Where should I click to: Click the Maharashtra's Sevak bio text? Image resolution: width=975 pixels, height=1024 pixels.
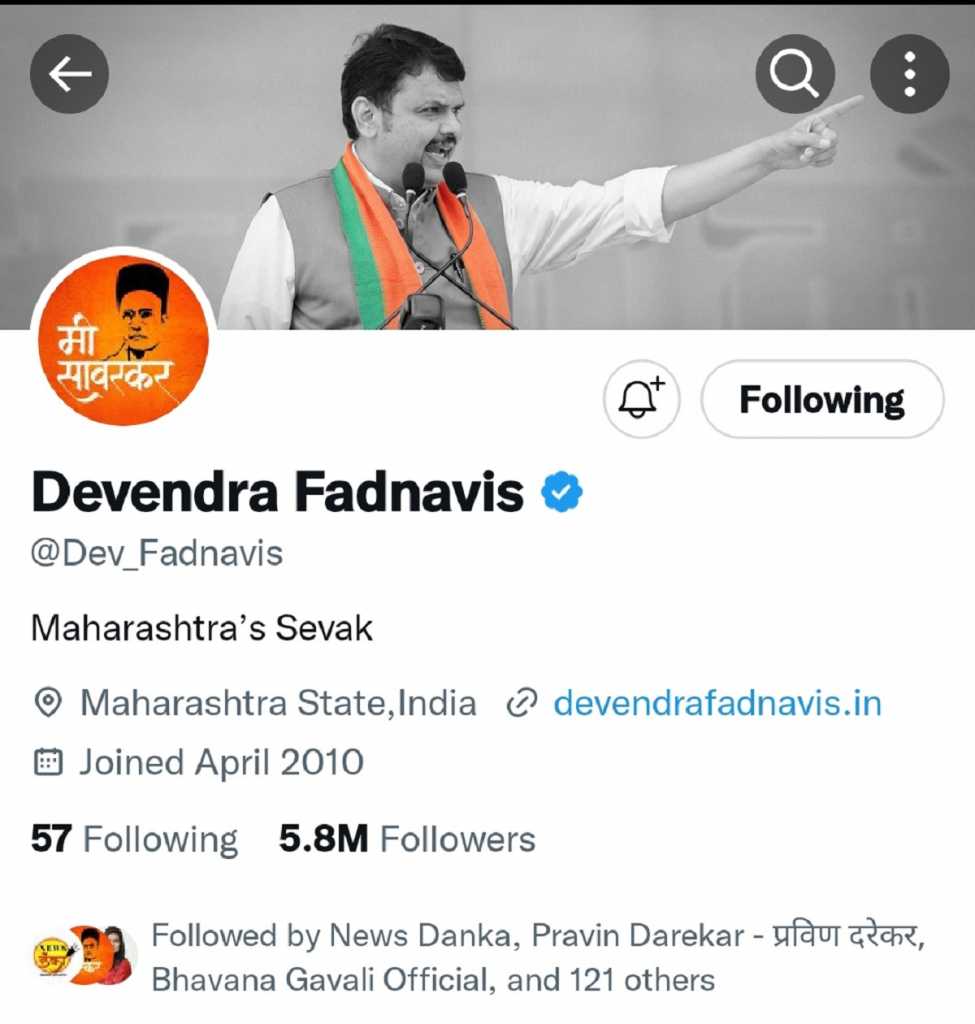202,628
